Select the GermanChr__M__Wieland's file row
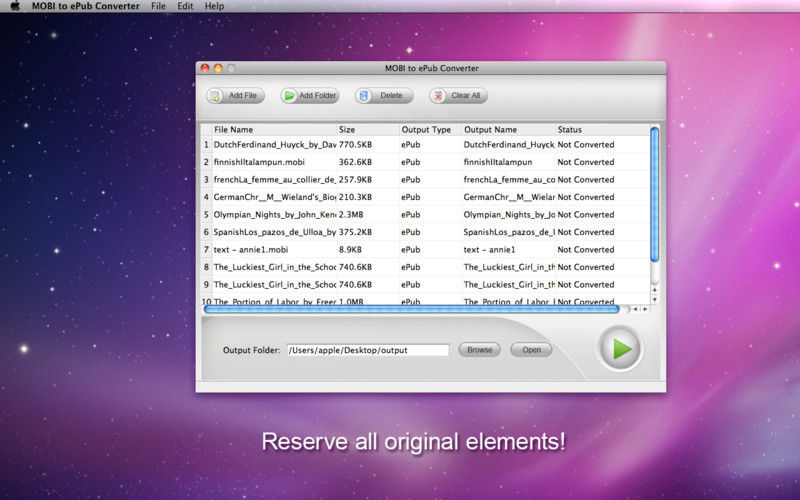The height and width of the screenshot is (500, 800). point(426,197)
